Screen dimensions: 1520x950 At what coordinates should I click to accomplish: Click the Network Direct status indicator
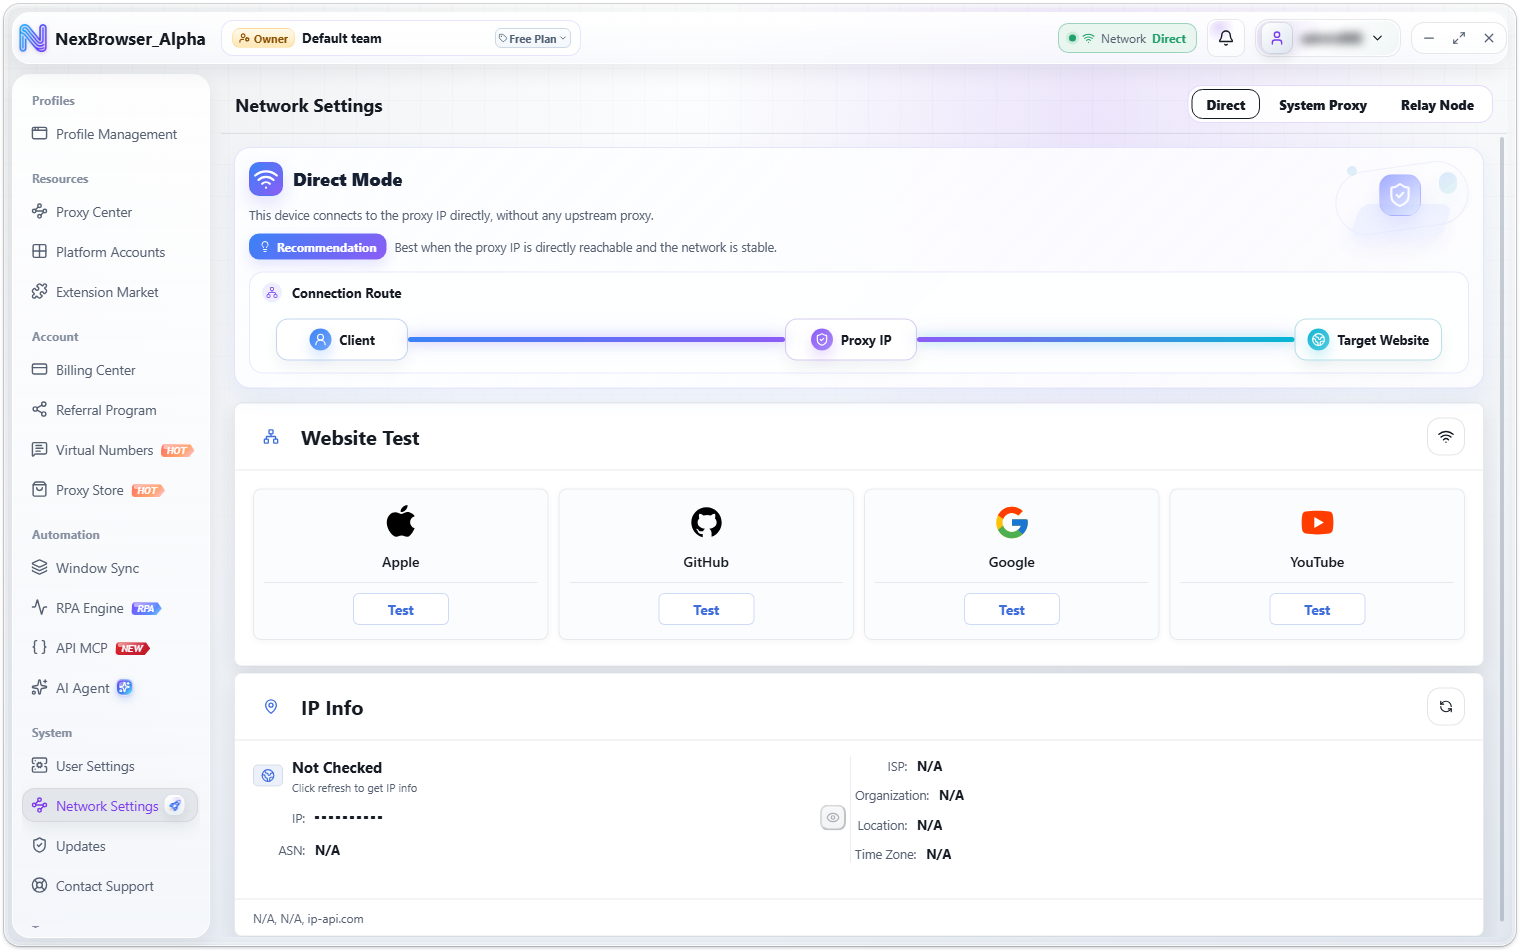(1127, 38)
